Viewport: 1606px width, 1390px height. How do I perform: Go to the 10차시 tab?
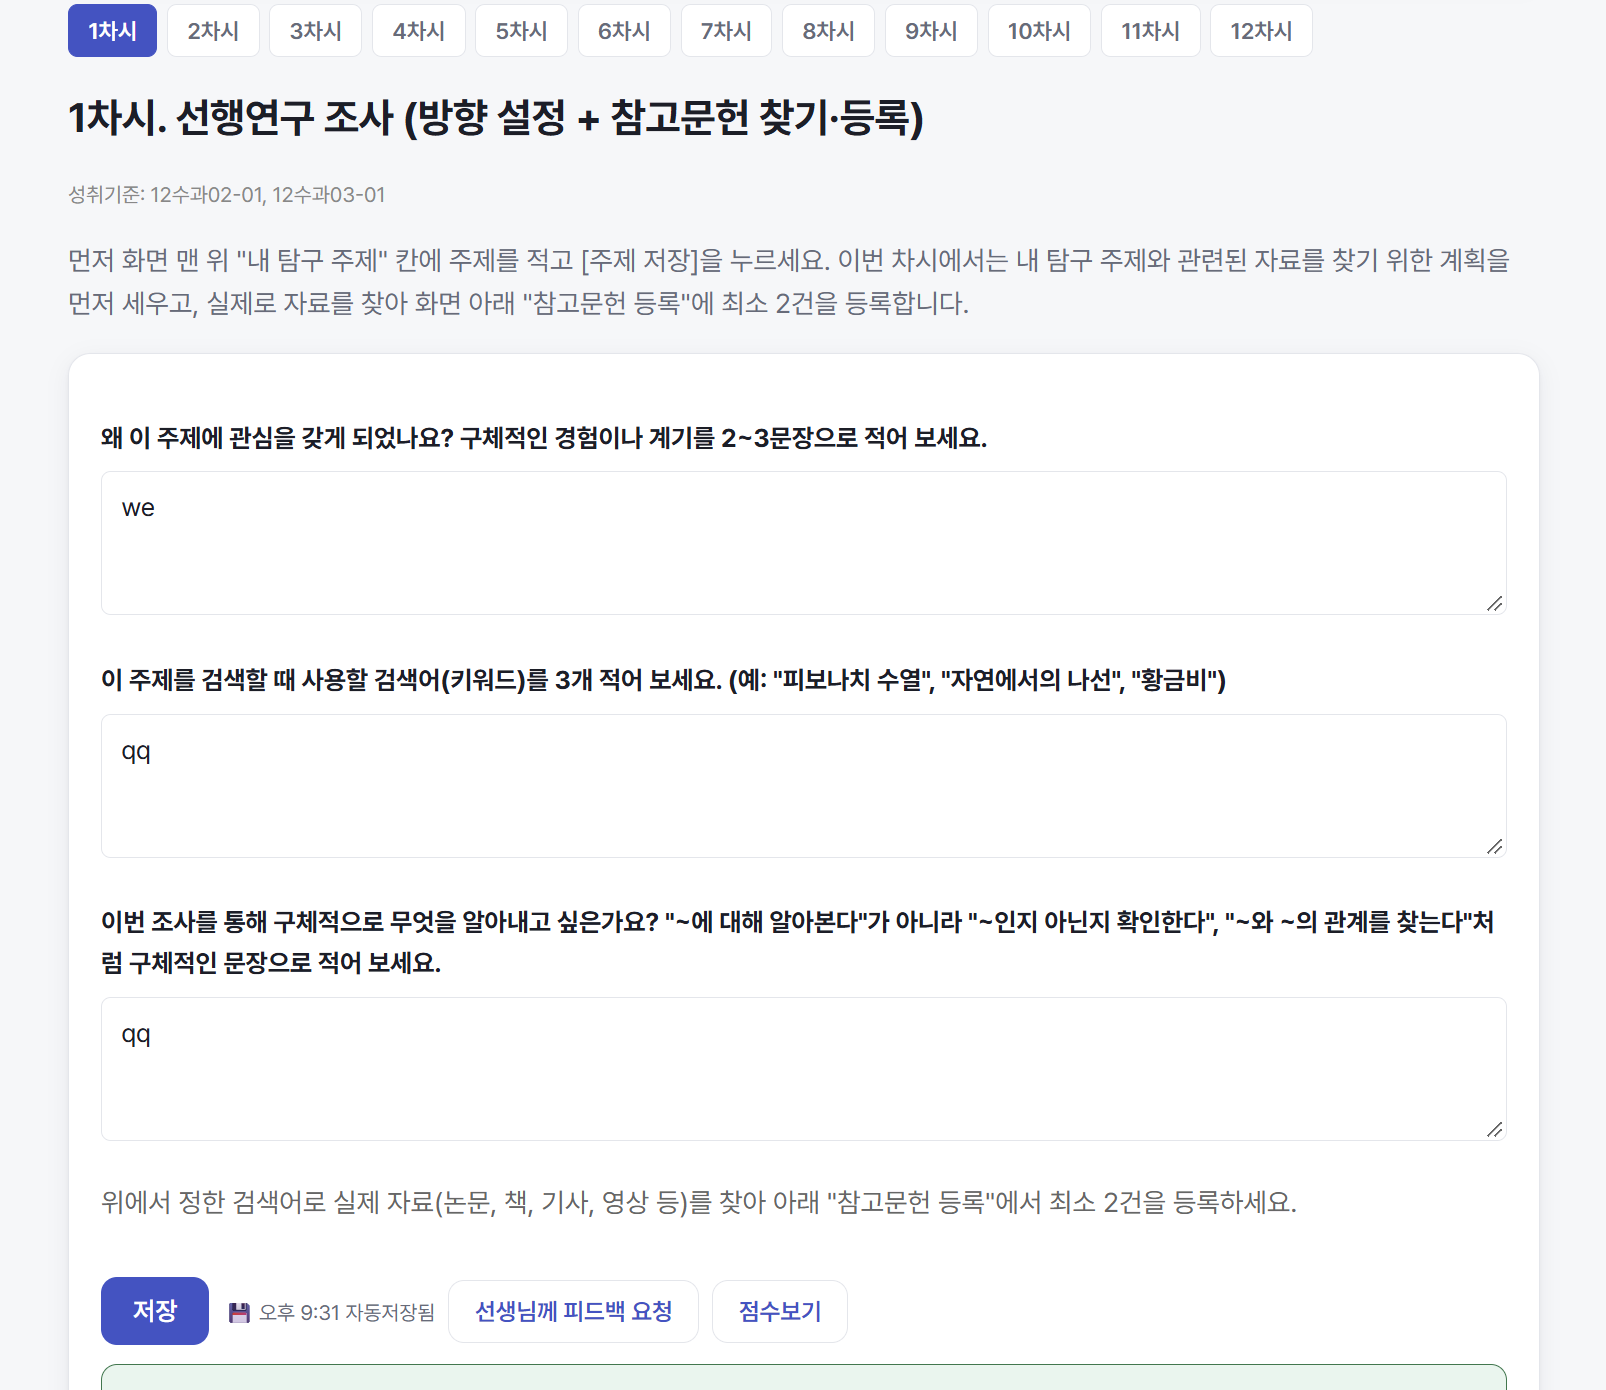[x=1039, y=31]
